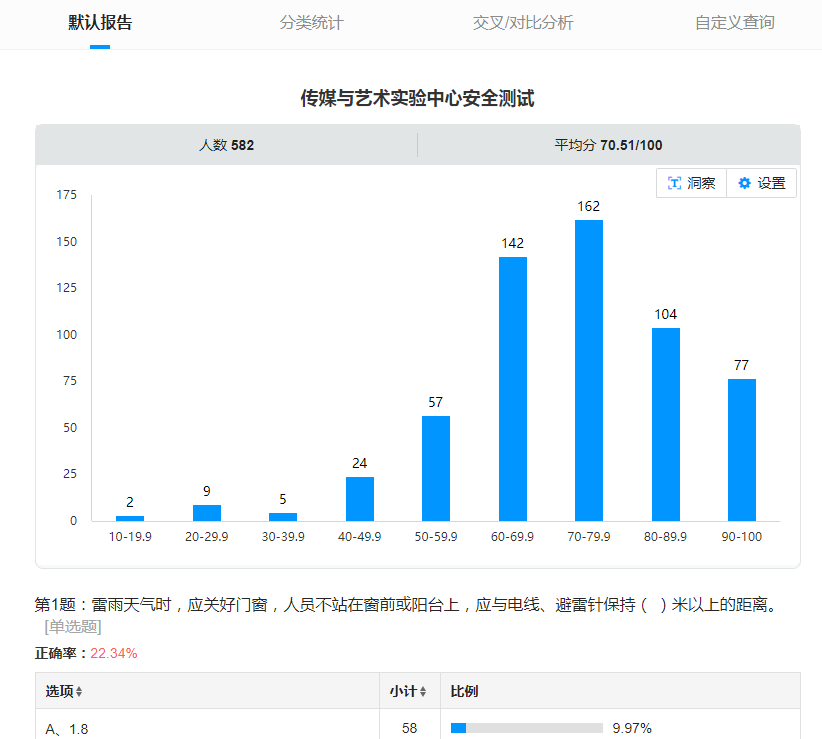
Task: Open chart 设置 via gear icon
Action: point(744,183)
